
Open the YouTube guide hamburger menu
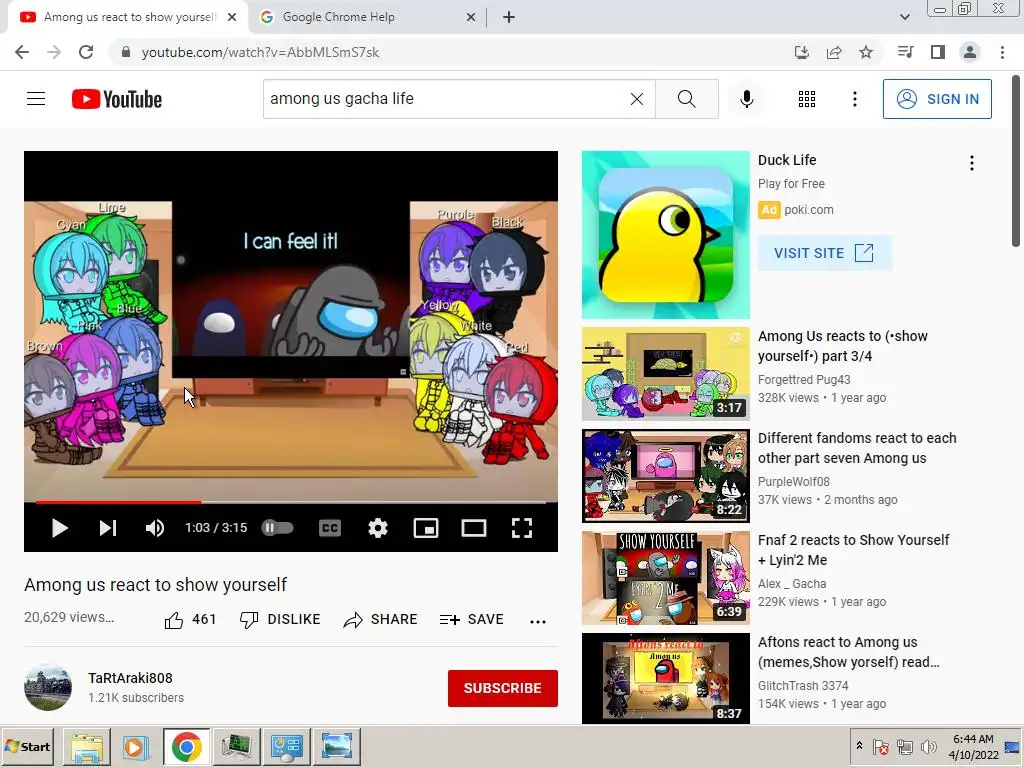(x=36, y=99)
